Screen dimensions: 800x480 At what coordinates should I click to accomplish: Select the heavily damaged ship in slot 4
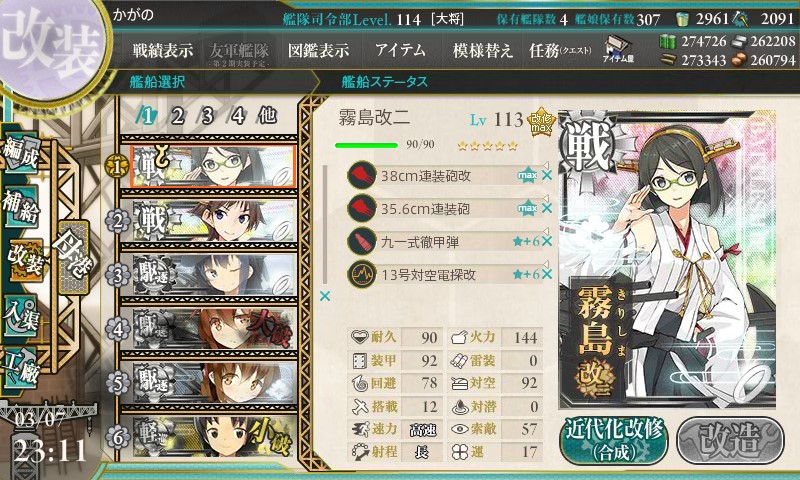point(214,329)
